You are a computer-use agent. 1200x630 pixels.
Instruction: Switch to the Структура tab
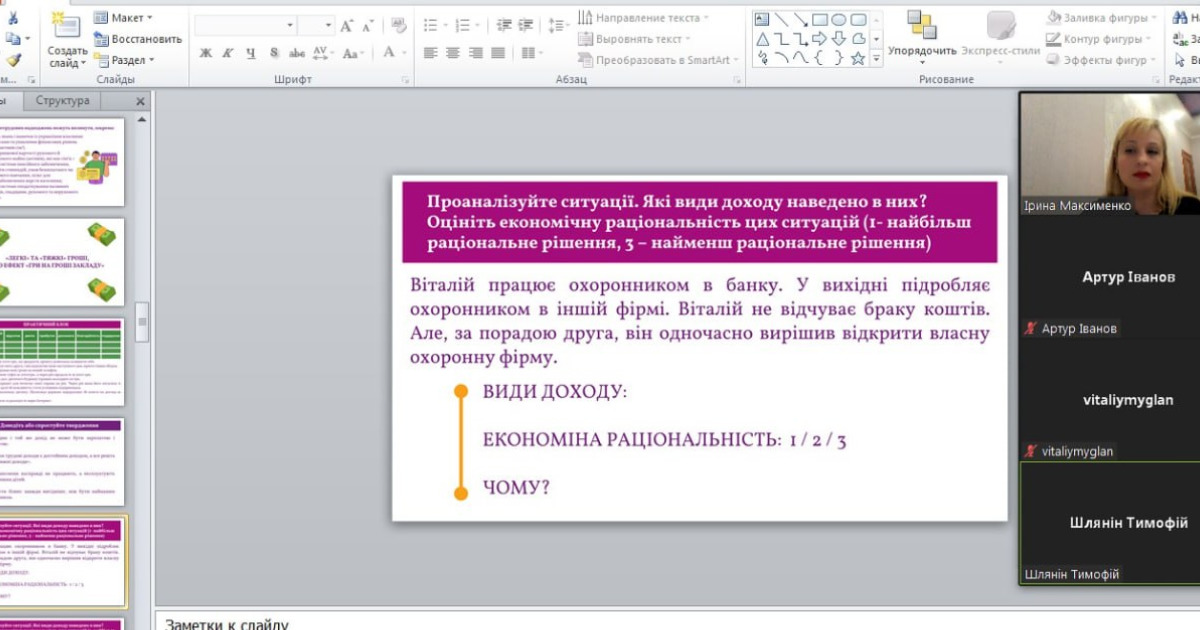click(62, 101)
